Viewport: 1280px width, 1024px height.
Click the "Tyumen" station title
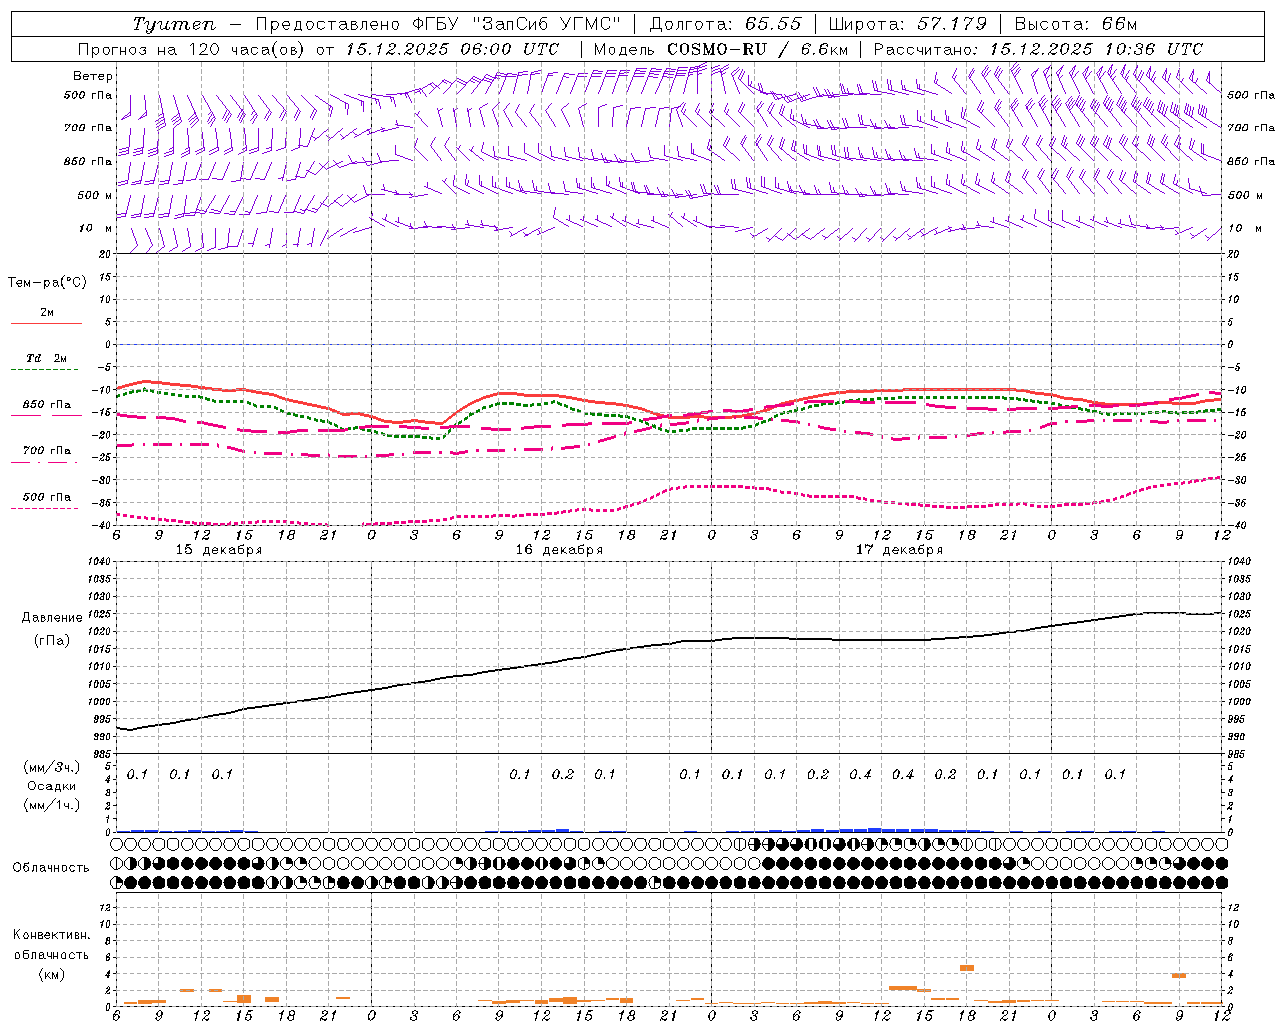tap(174, 24)
